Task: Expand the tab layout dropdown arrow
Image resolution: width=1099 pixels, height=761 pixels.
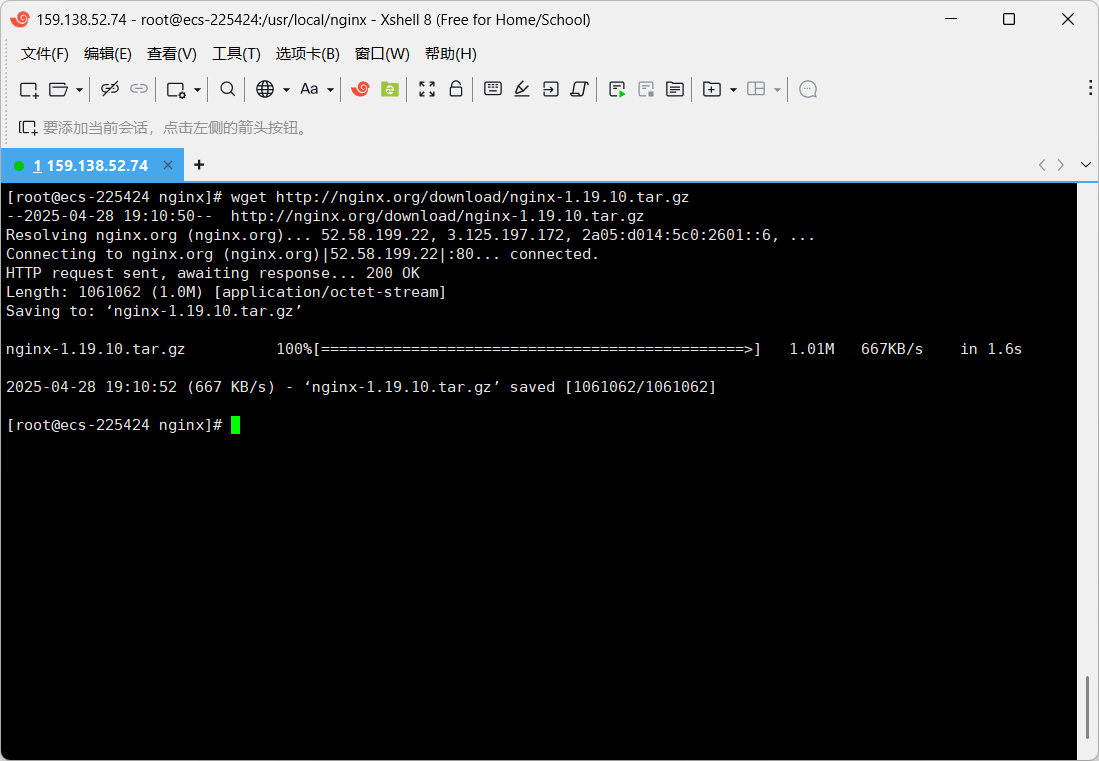Action: tap(777, 90)
